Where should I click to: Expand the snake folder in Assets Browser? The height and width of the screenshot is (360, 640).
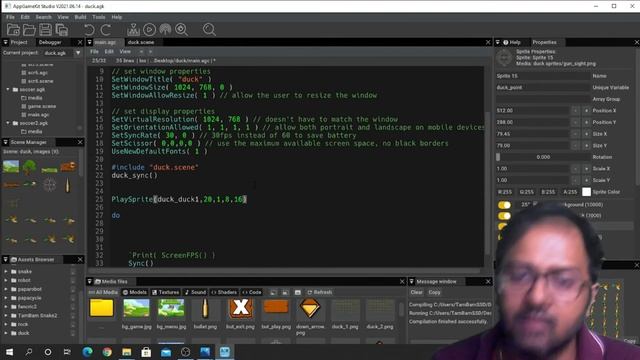coord(6,271)
